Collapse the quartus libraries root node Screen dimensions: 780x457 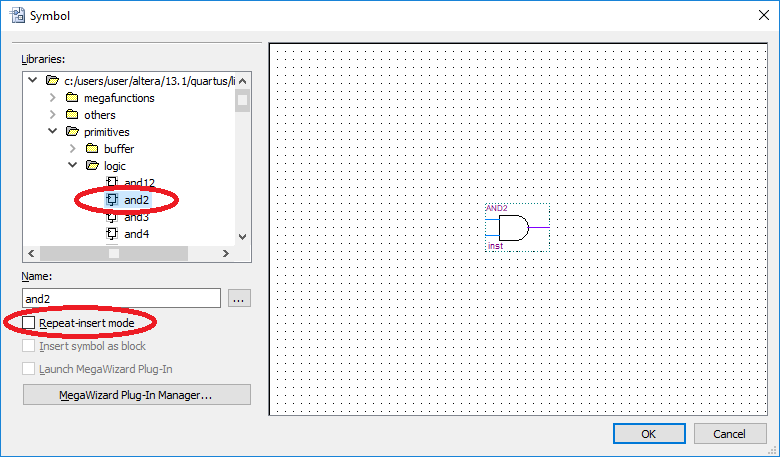click(33, 80)
